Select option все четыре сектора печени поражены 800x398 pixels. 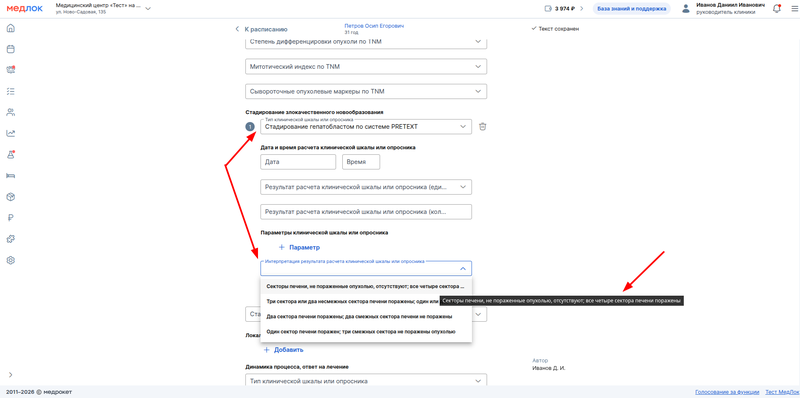(366, 286)
